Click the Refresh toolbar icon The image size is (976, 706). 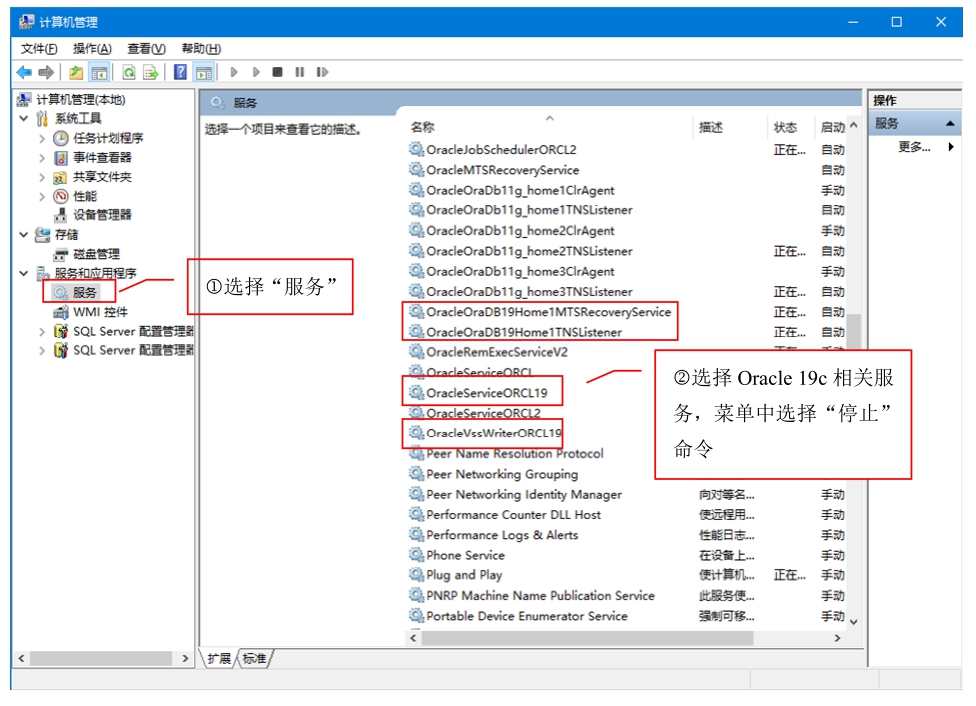coord(129,73)
